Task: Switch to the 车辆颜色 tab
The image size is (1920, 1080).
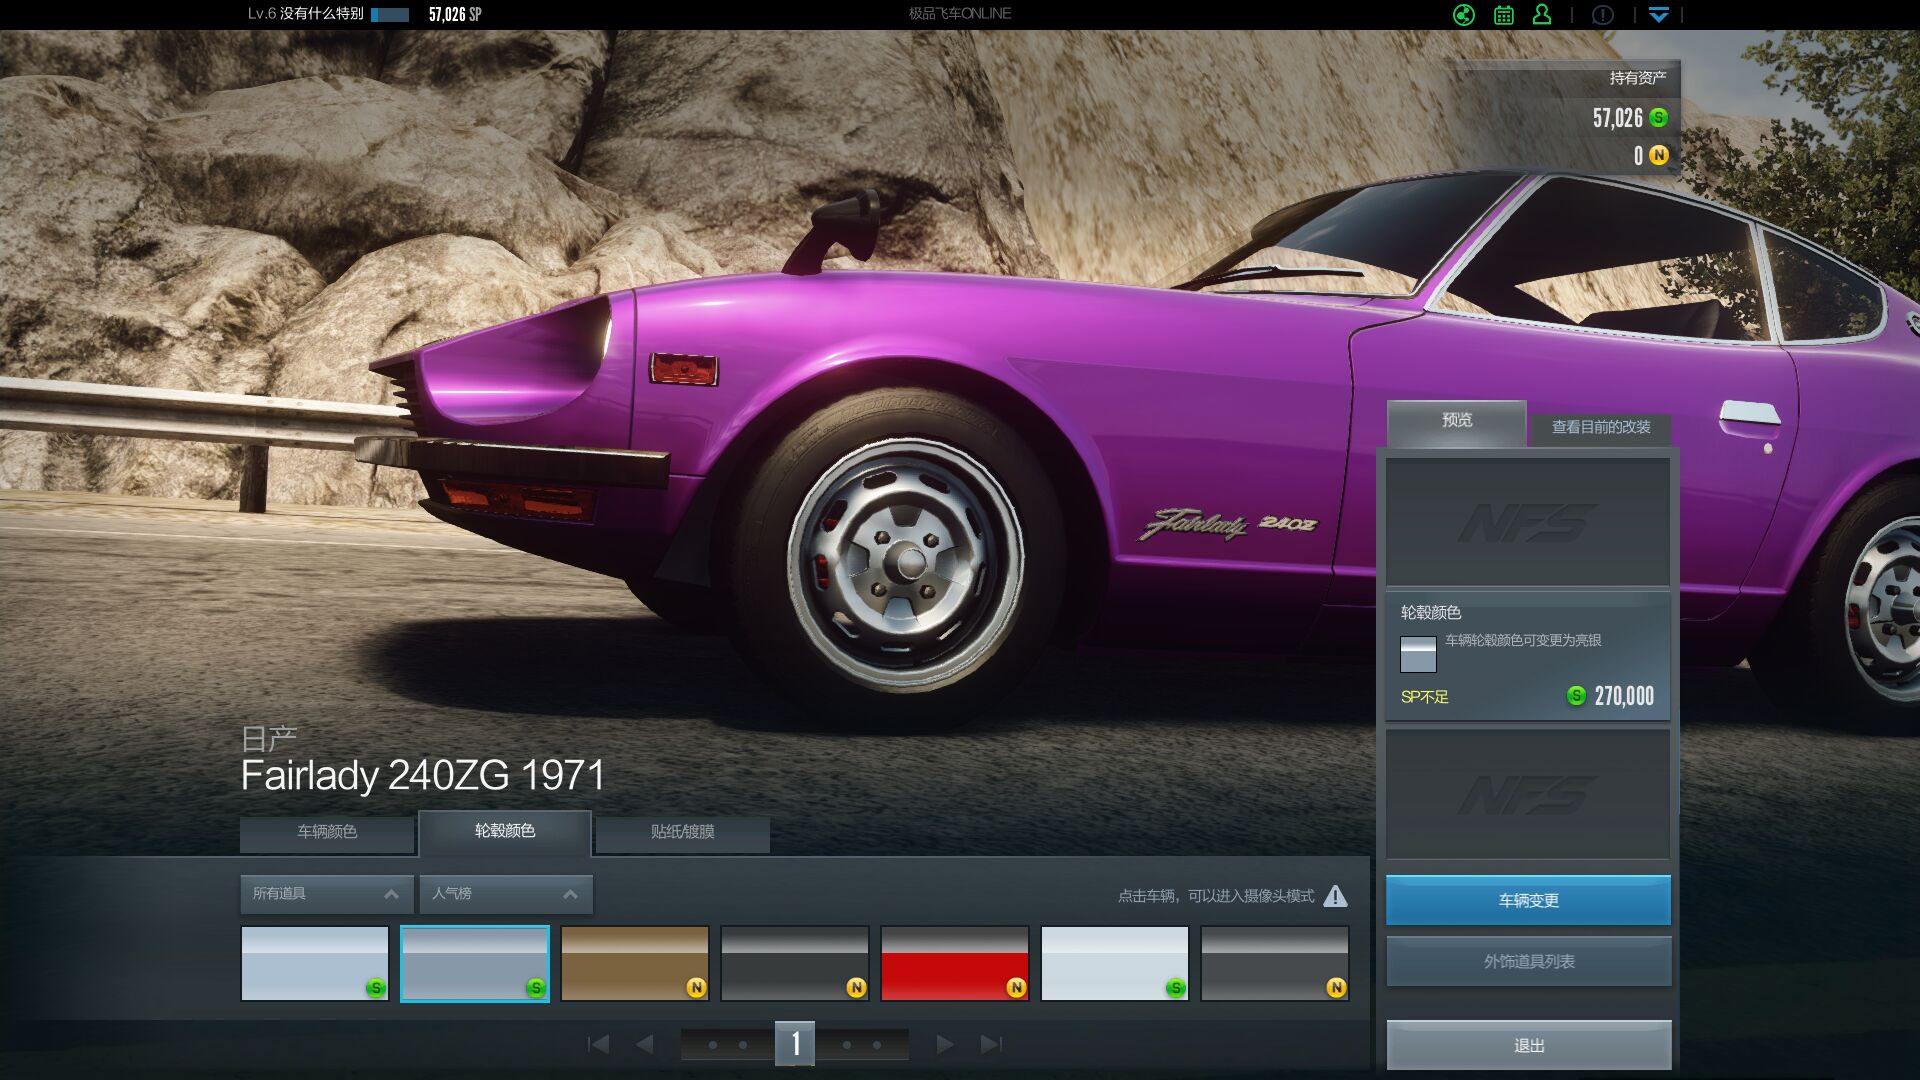Action: coord(327,833)
